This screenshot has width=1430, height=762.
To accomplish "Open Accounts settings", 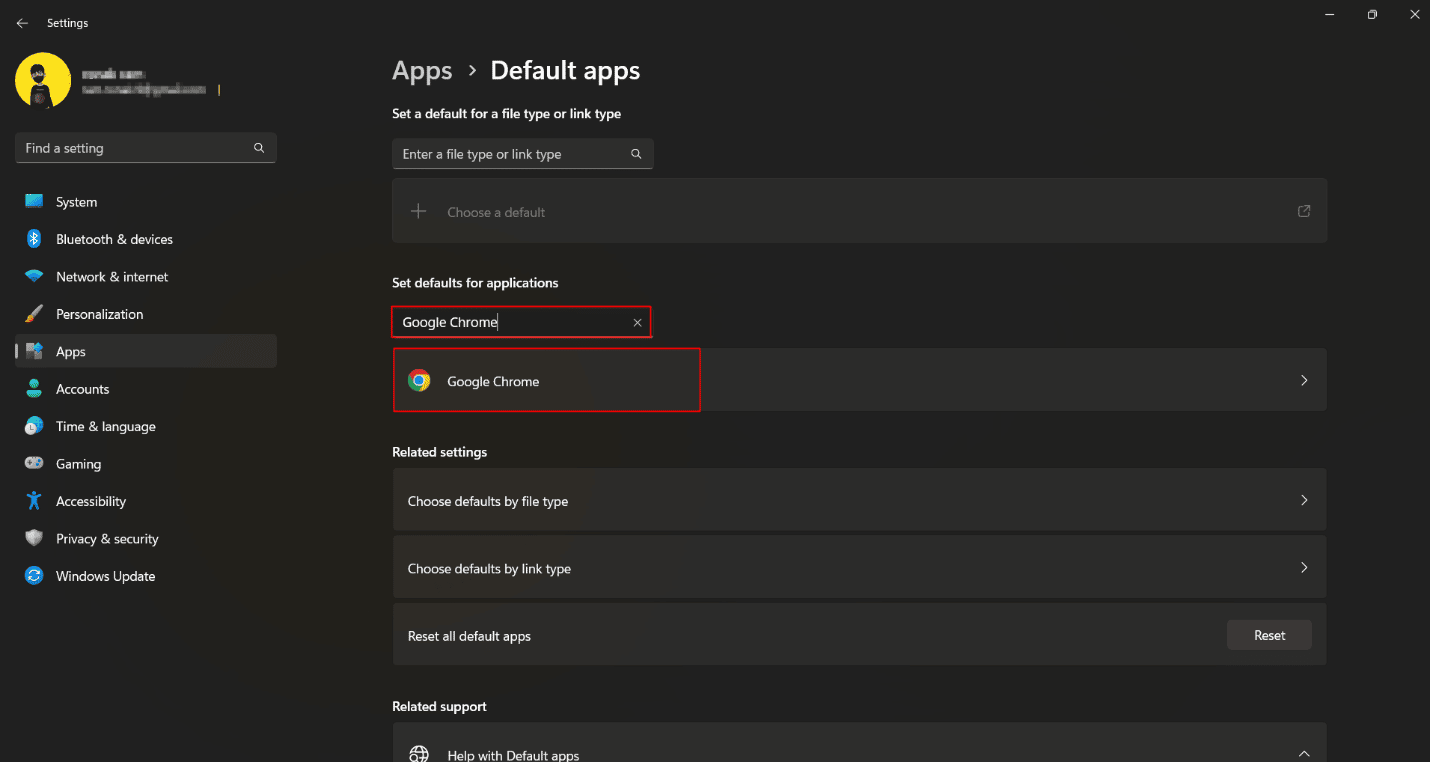I will [82, 388].
